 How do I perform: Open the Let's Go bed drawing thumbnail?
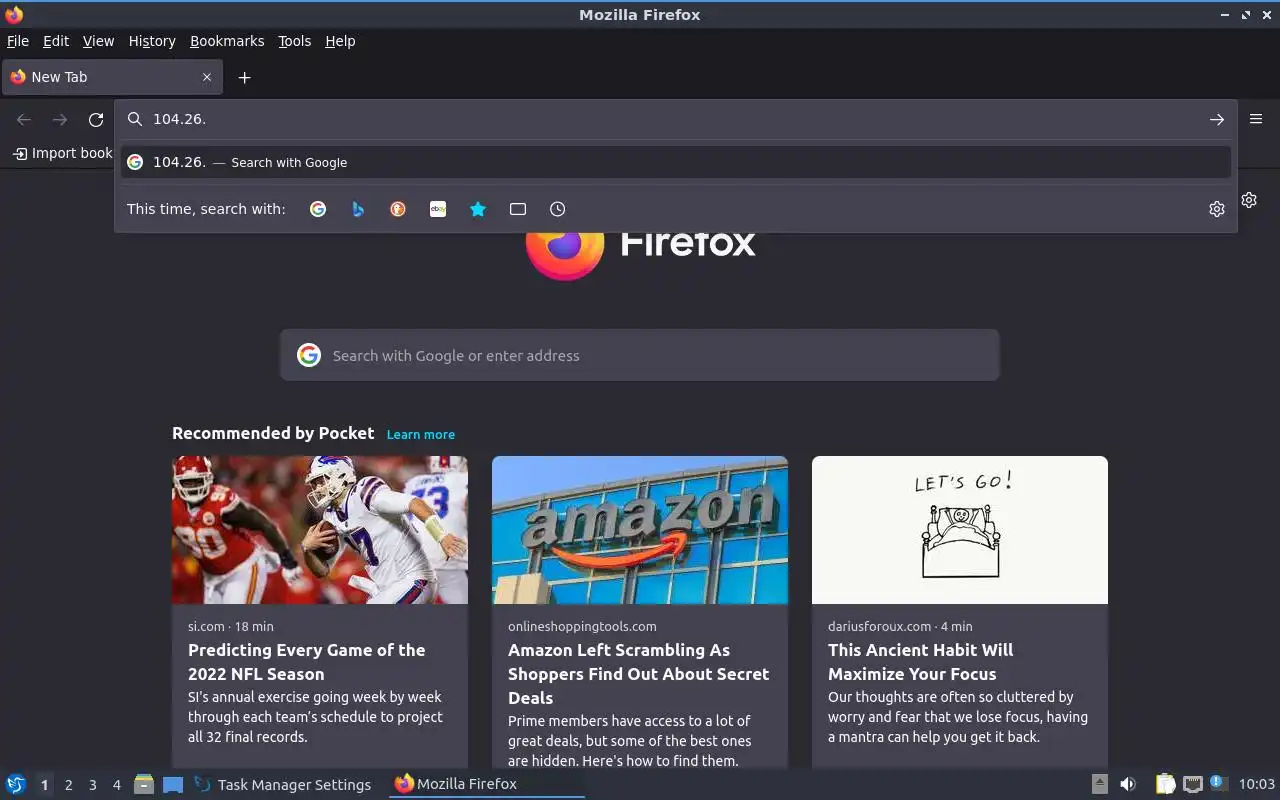click(960, 530)
